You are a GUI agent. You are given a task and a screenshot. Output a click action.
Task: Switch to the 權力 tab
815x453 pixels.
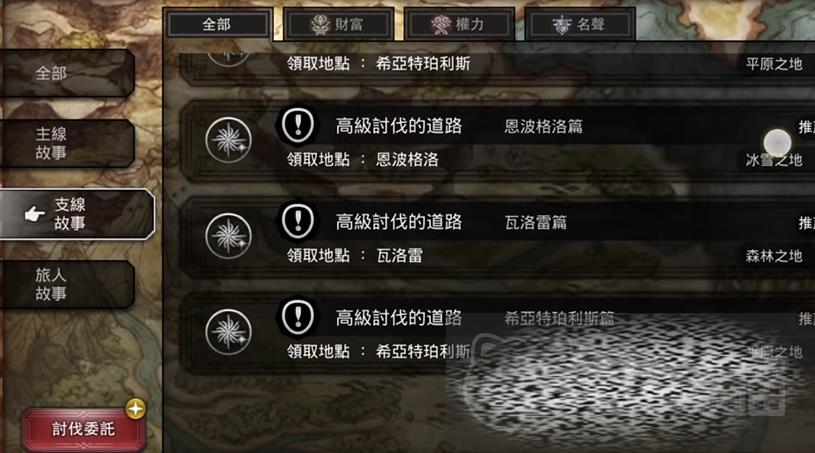click(x=459, y=24)
